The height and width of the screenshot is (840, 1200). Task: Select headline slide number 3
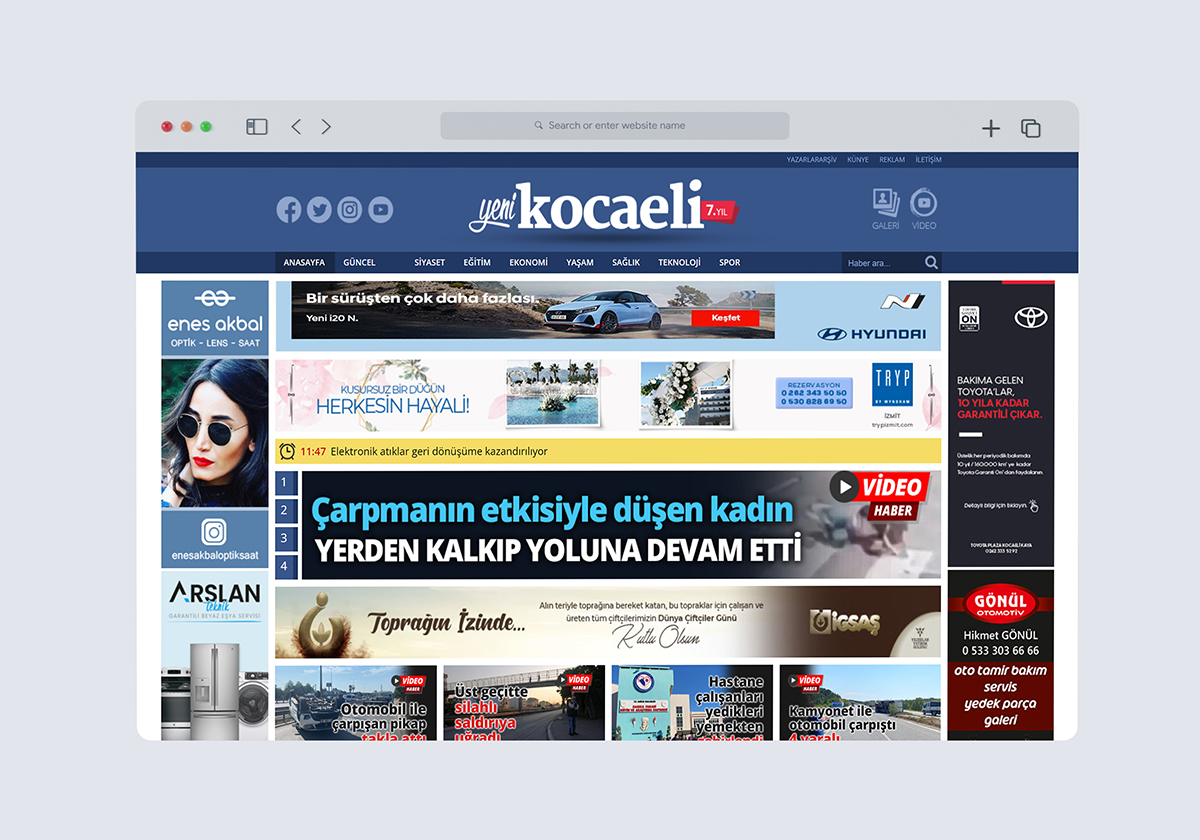tap(284, 539)
